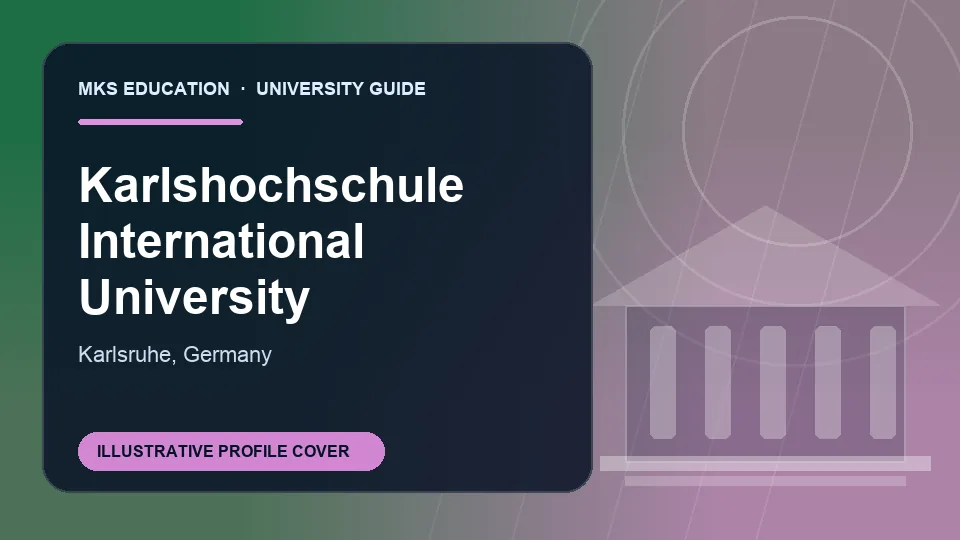Click the UNIVERSITY GUIDE label

coord(341,89)
